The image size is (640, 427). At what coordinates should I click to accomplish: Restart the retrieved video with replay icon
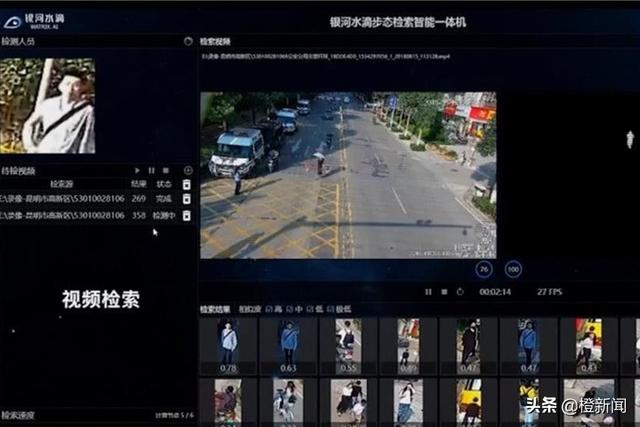pos(460,292)
